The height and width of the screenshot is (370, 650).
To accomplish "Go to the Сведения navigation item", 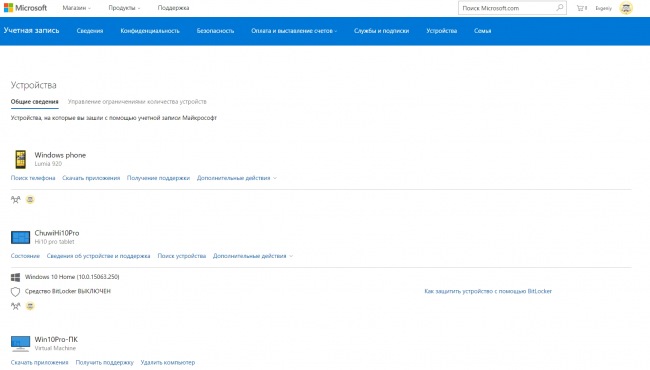I will [x=90, y=31].
